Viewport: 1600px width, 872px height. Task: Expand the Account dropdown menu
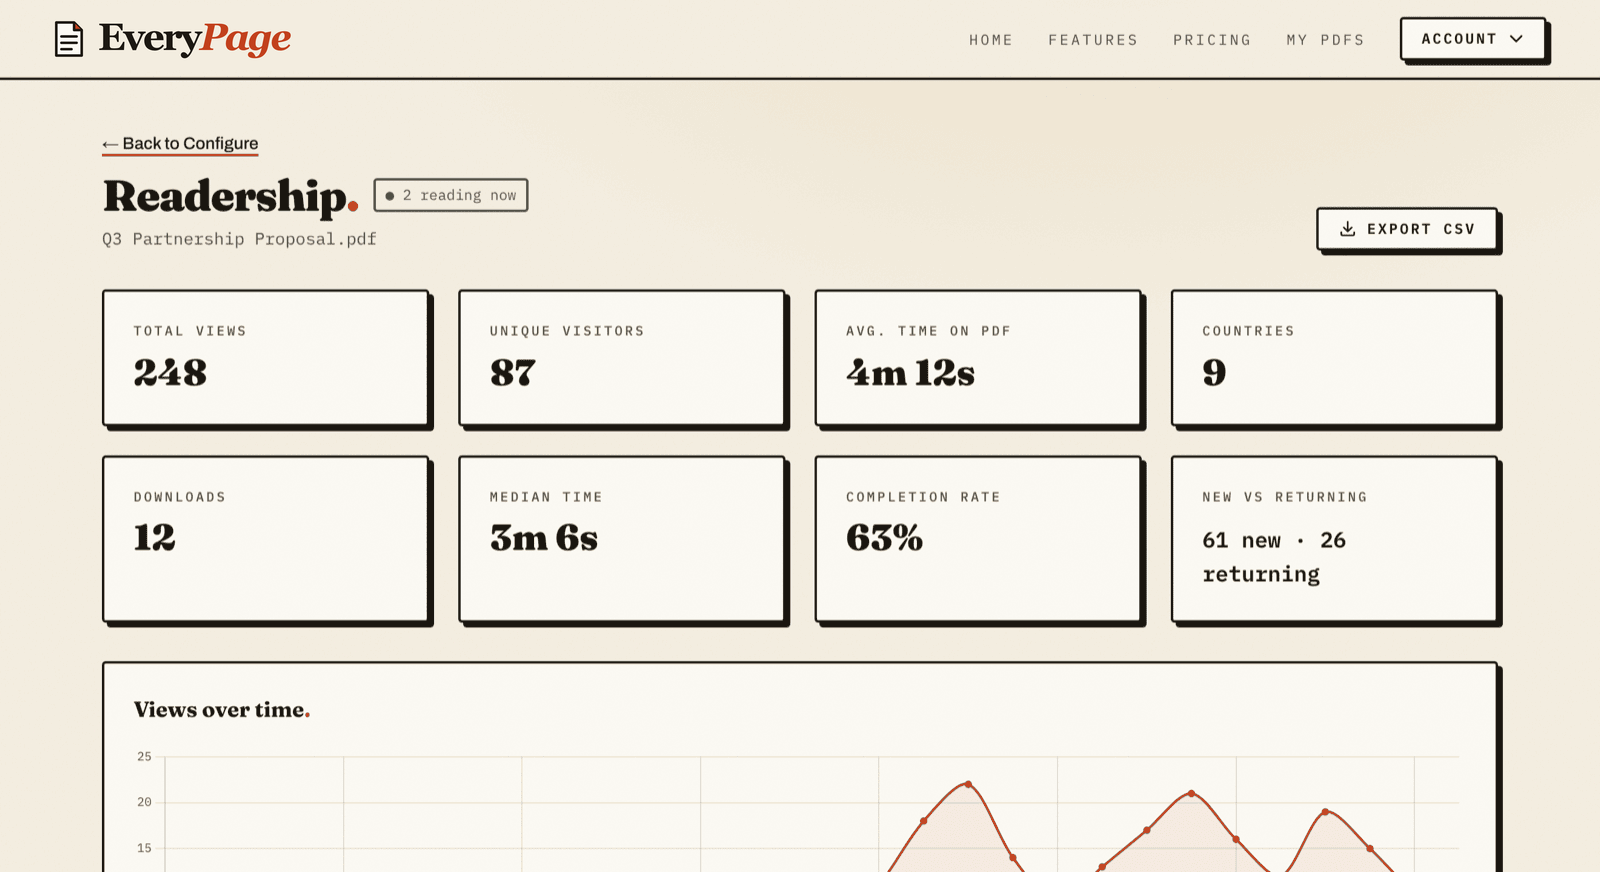tap(1473, 39)
